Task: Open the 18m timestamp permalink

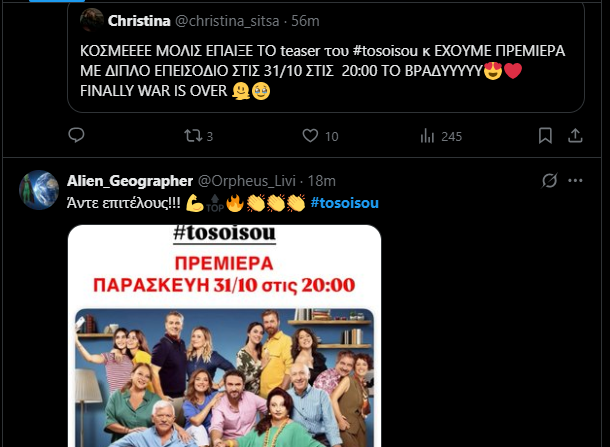Action: [321, 181]
